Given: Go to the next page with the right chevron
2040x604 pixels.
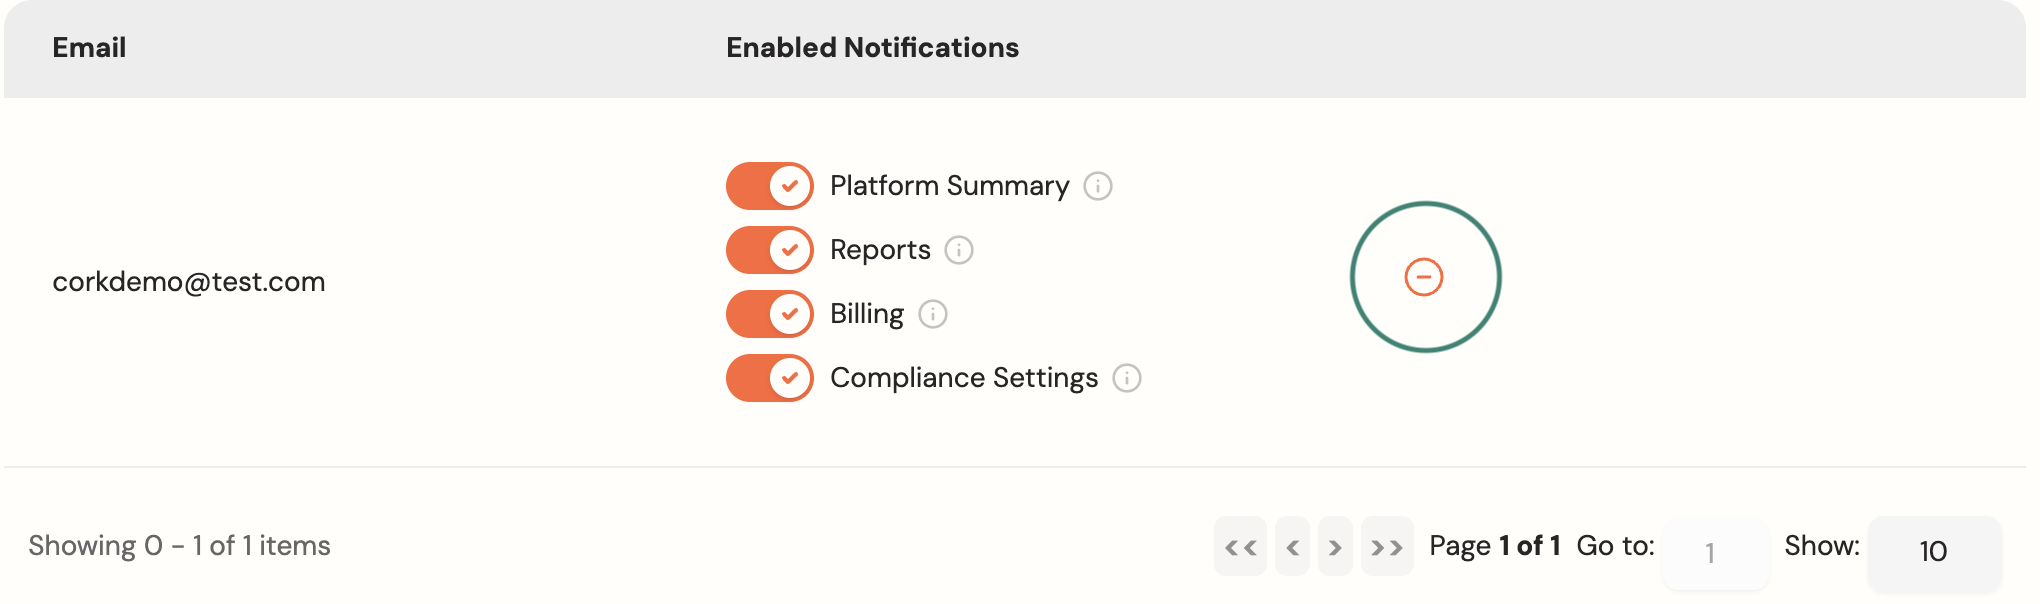Looking at the screenshot, I should [x=1335, y=546].
